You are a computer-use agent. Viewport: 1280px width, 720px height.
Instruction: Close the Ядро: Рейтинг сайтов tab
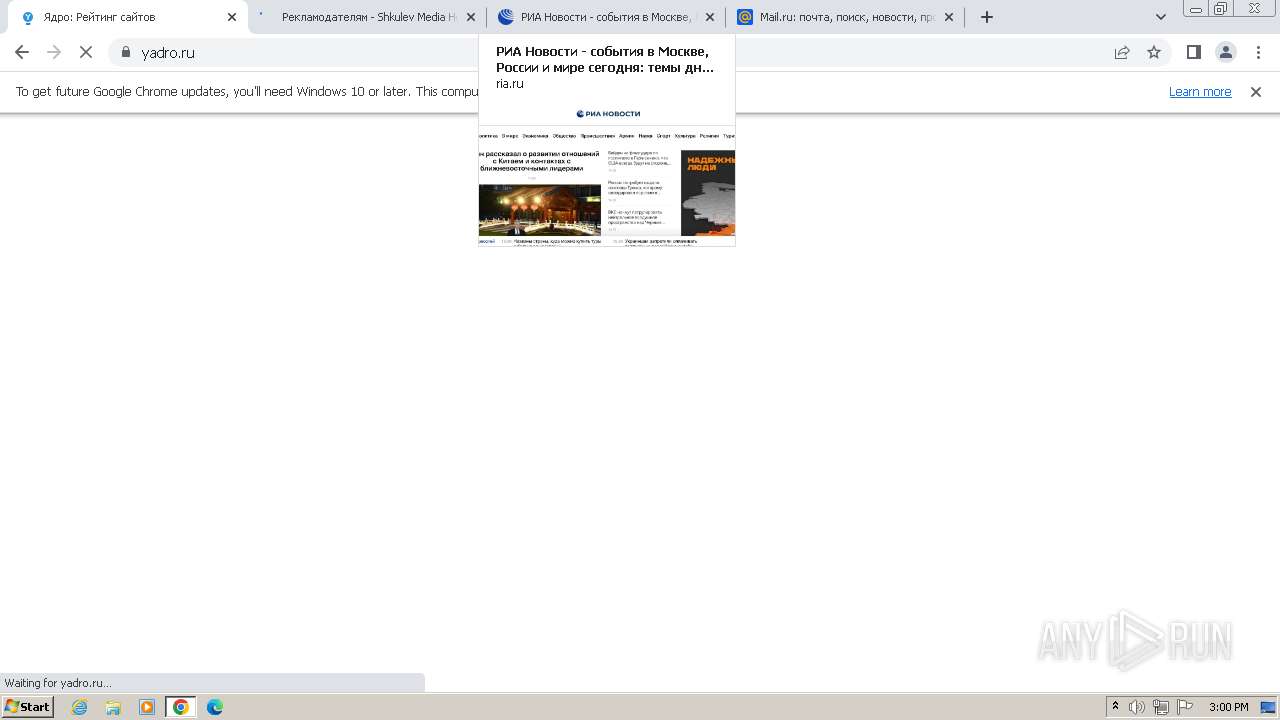pos(232,17)
